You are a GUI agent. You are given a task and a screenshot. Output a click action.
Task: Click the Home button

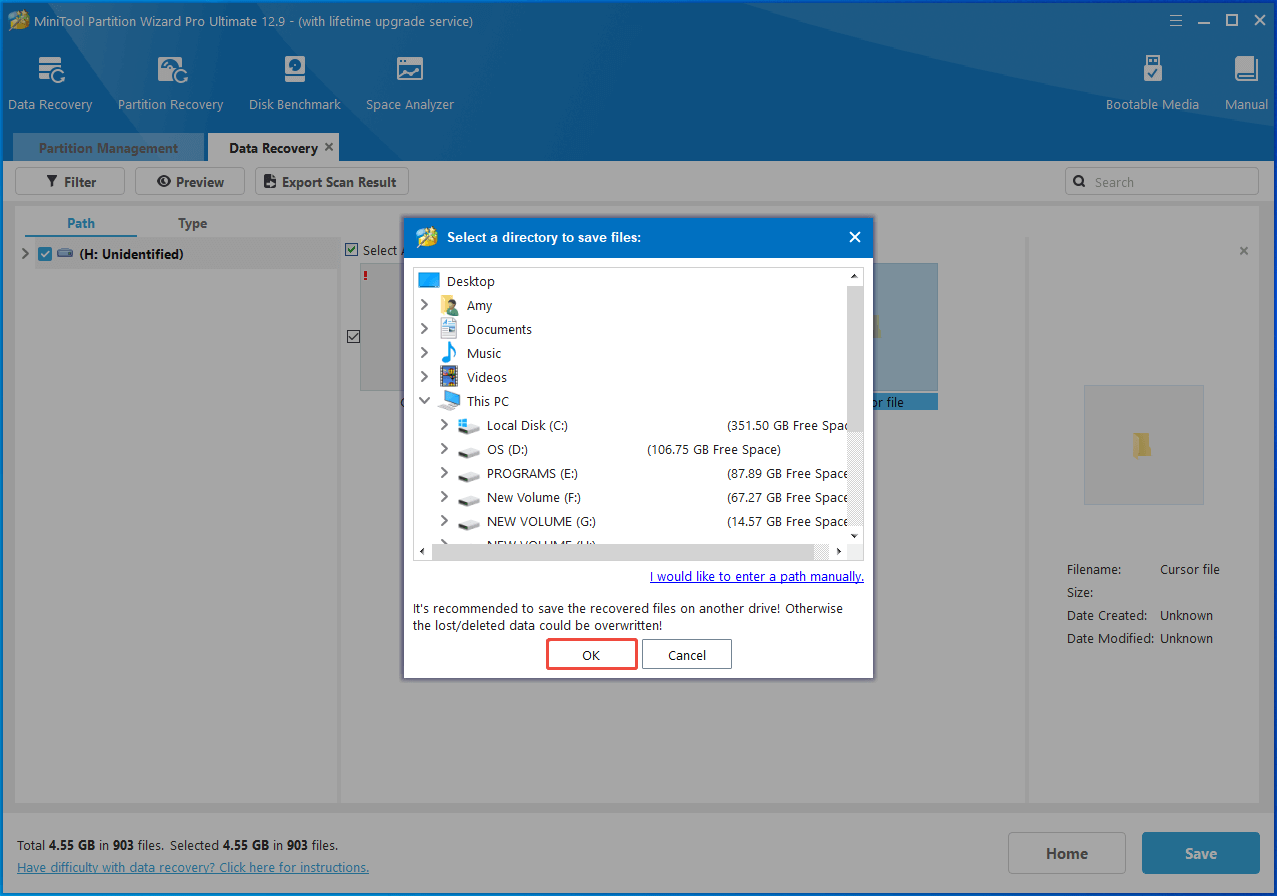coord(1067,853)
